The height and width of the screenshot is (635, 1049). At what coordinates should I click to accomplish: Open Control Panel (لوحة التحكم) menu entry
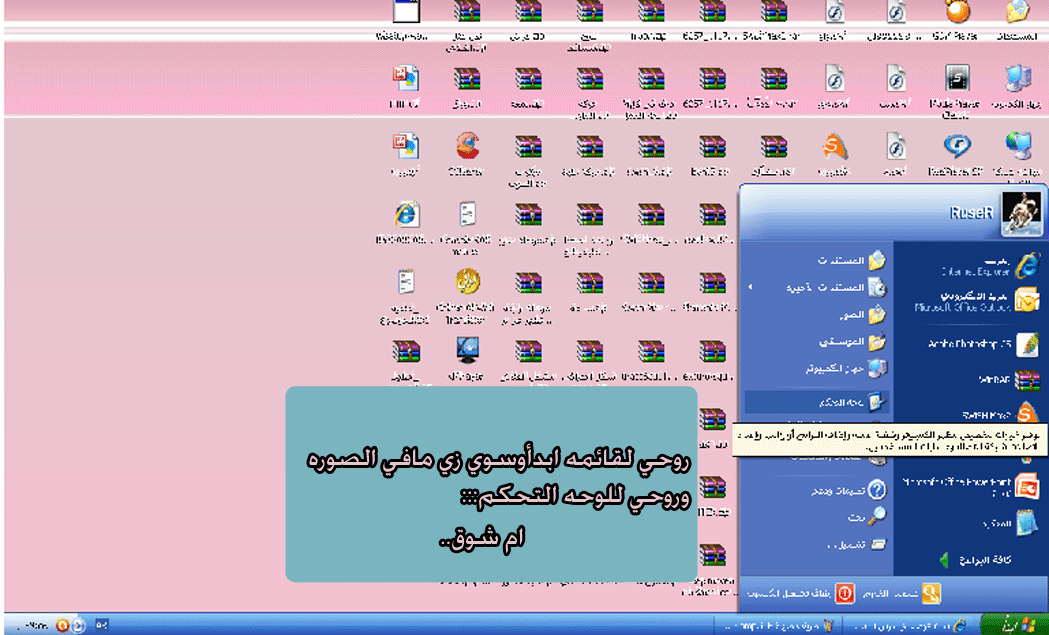[830, 402]
